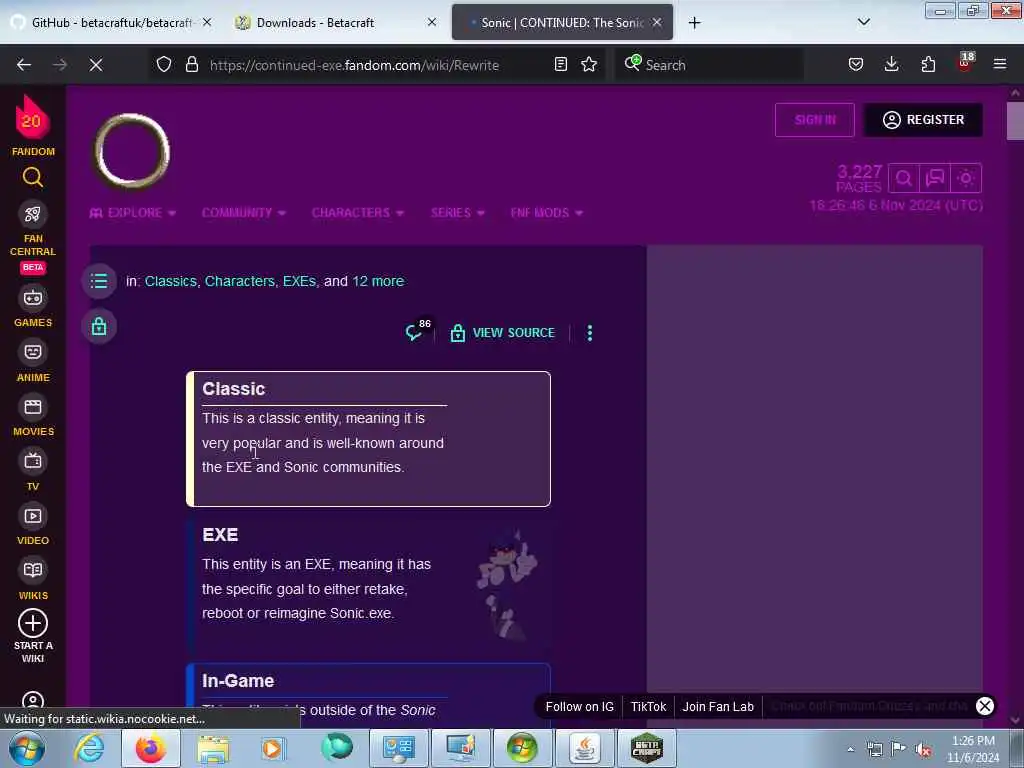1024x768 pixels.
Task: Expand the Characters dropdown menu
Action: pos(358,213)
